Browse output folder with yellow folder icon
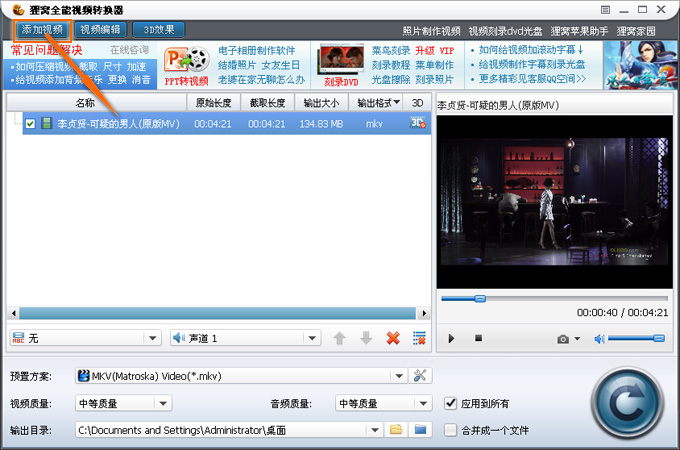The height and width of the screenshot is (450, 680). 396,430
